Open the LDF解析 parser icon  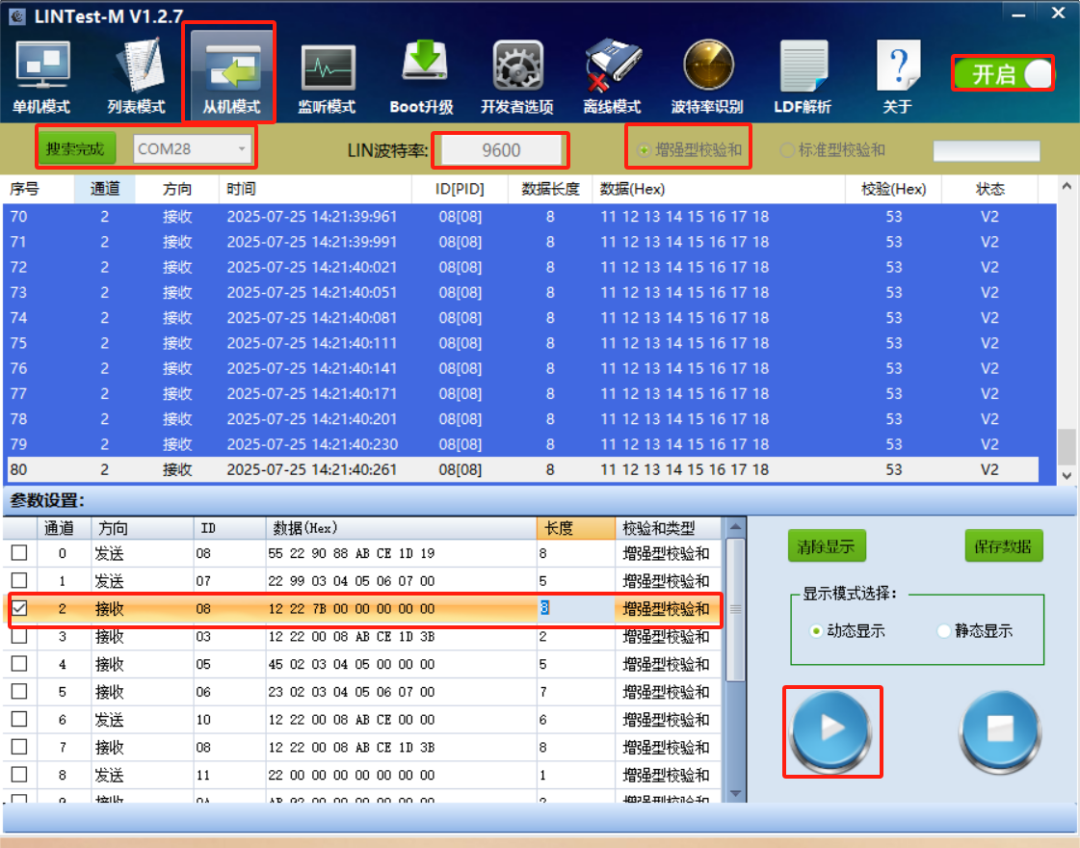click(x=802, y=76)
